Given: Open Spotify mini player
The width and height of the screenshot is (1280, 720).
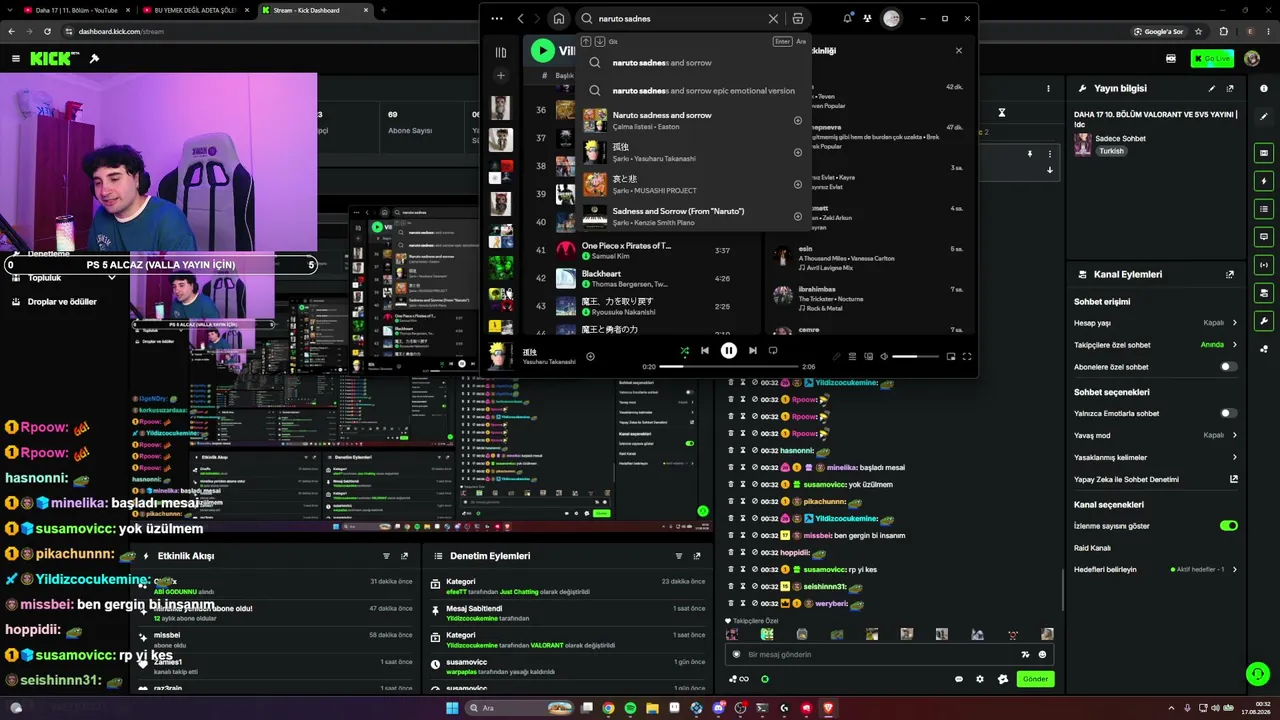Looking at the screenshot, I should click(951, 357).
